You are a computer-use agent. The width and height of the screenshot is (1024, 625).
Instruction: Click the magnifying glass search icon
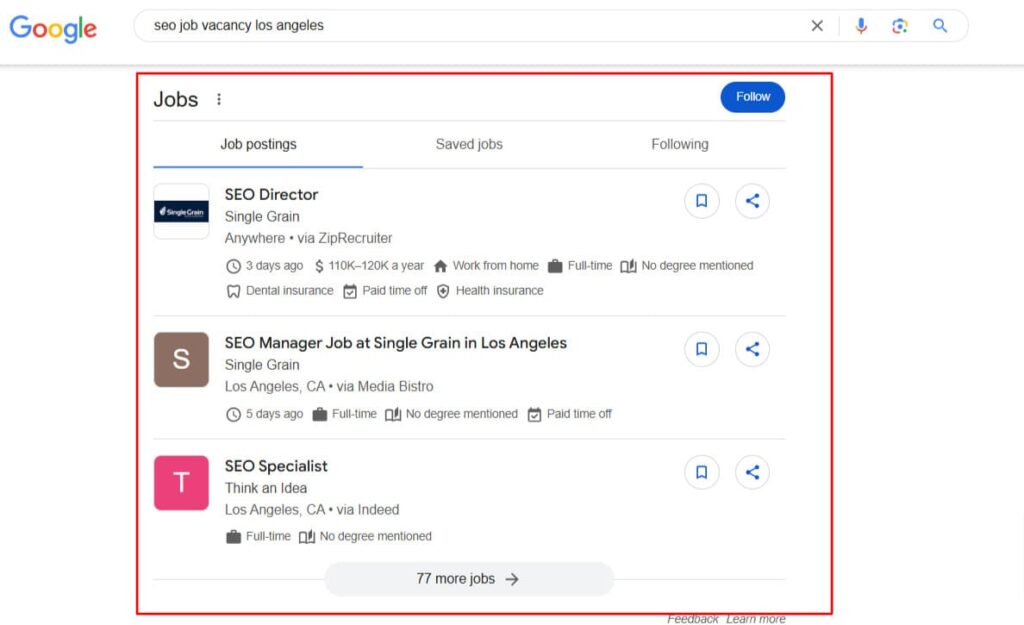pyautogui.click(x=940, y=25)
